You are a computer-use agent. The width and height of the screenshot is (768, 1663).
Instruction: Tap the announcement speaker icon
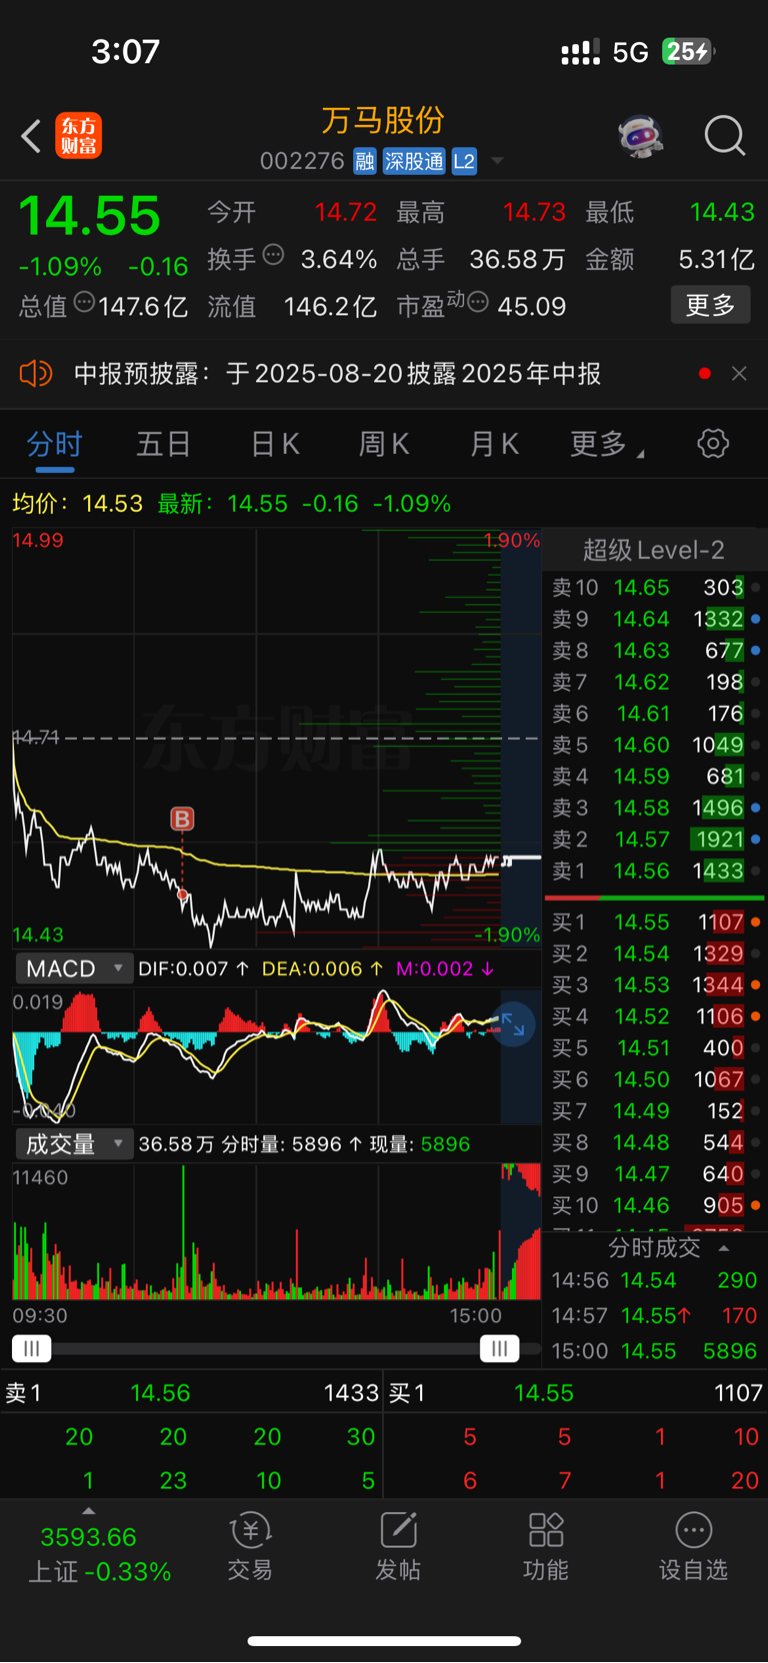tap(35, 374)
